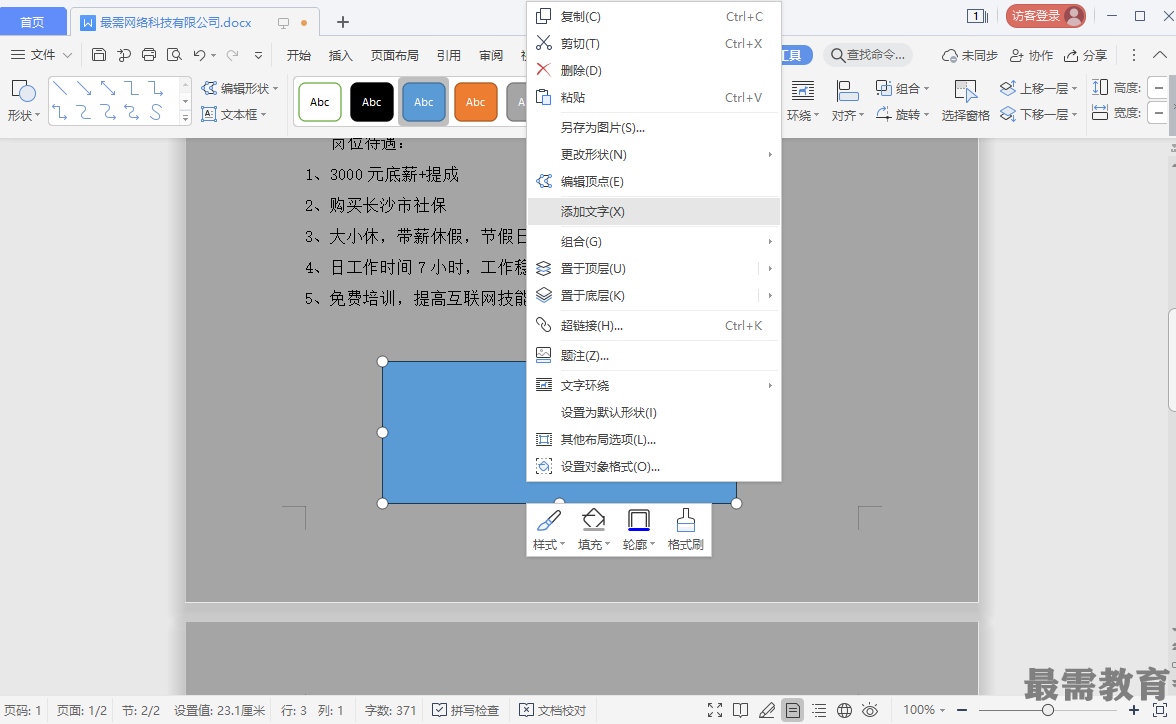Viewport: 1176px width, 724px height.
Task: Switch to reading mode book icon in status bar
Action: (740, 710)
